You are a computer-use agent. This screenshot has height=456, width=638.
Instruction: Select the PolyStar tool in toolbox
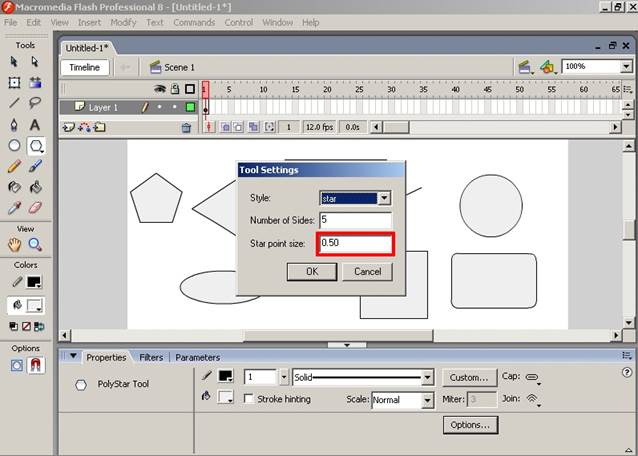click(36, 146)
